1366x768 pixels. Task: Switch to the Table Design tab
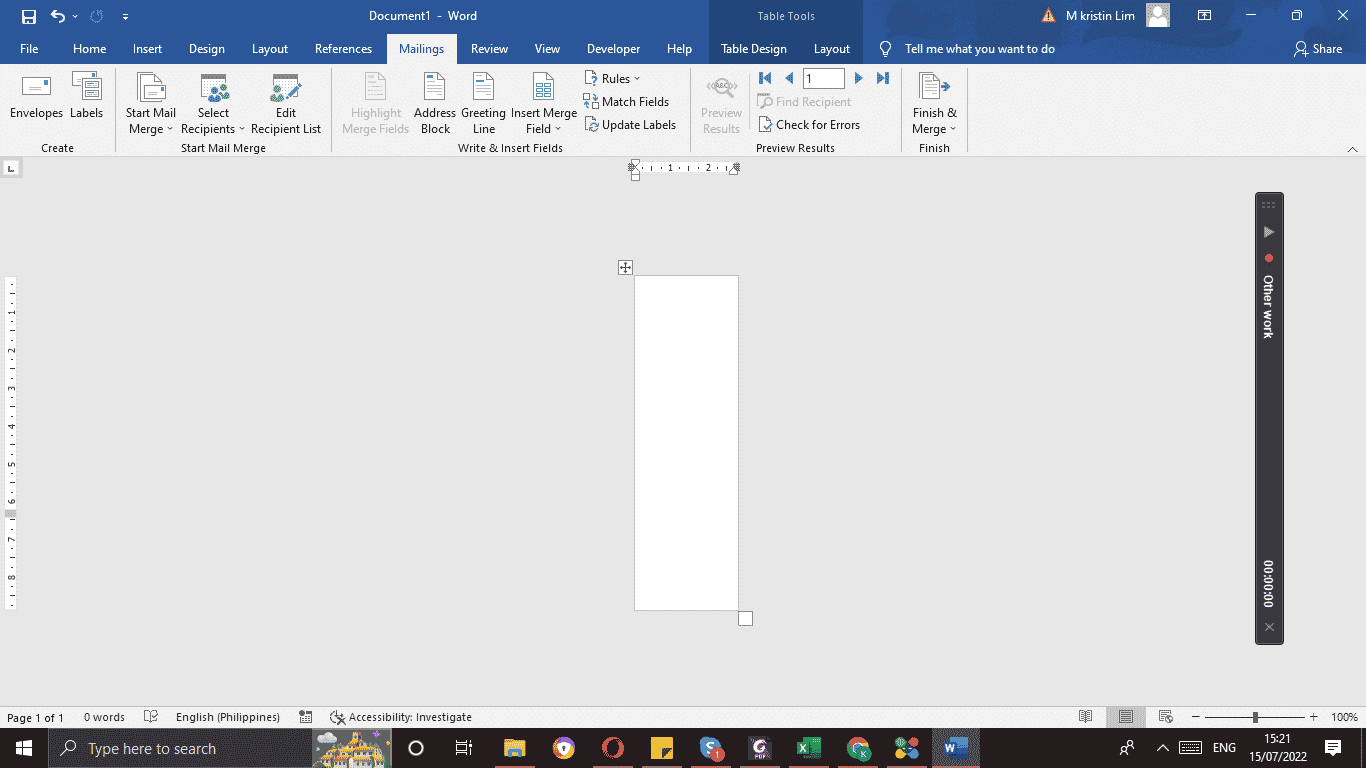pos(754,49)
